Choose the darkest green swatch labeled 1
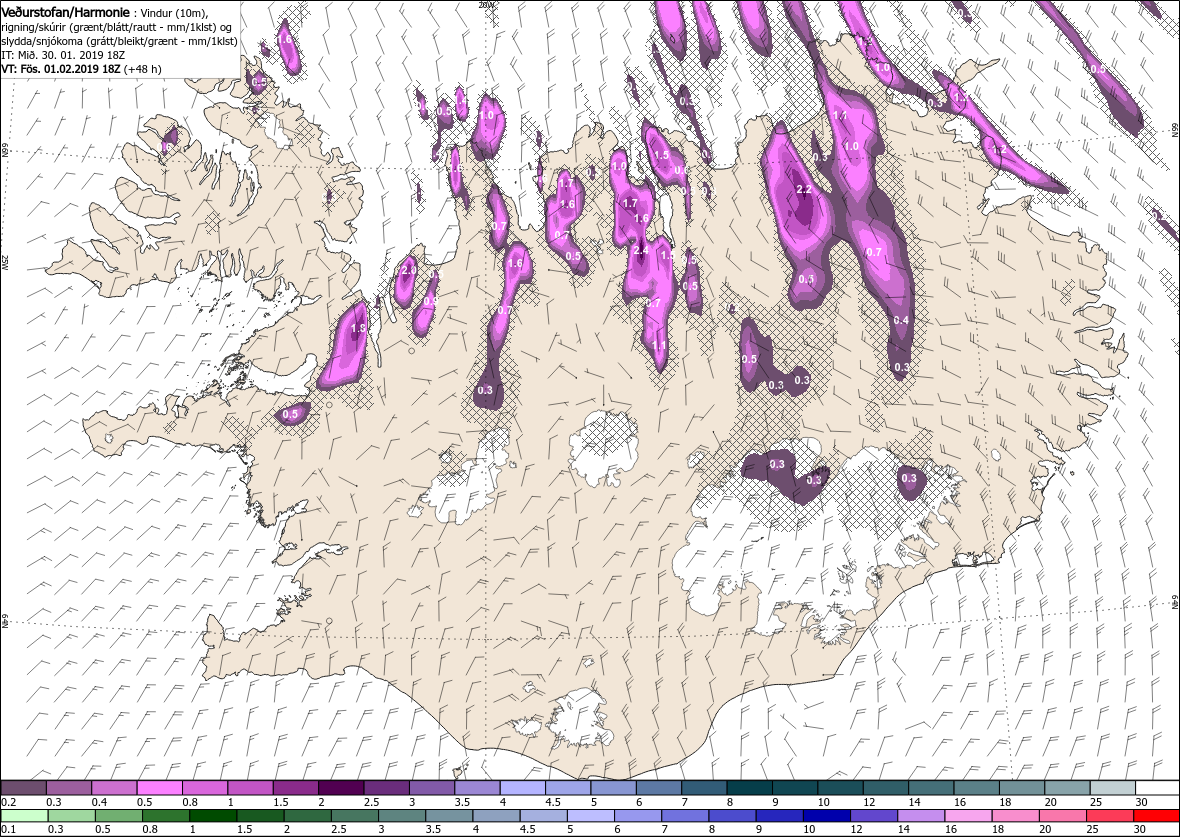This screenshot has height=837, width=1180. click(213, 816)
